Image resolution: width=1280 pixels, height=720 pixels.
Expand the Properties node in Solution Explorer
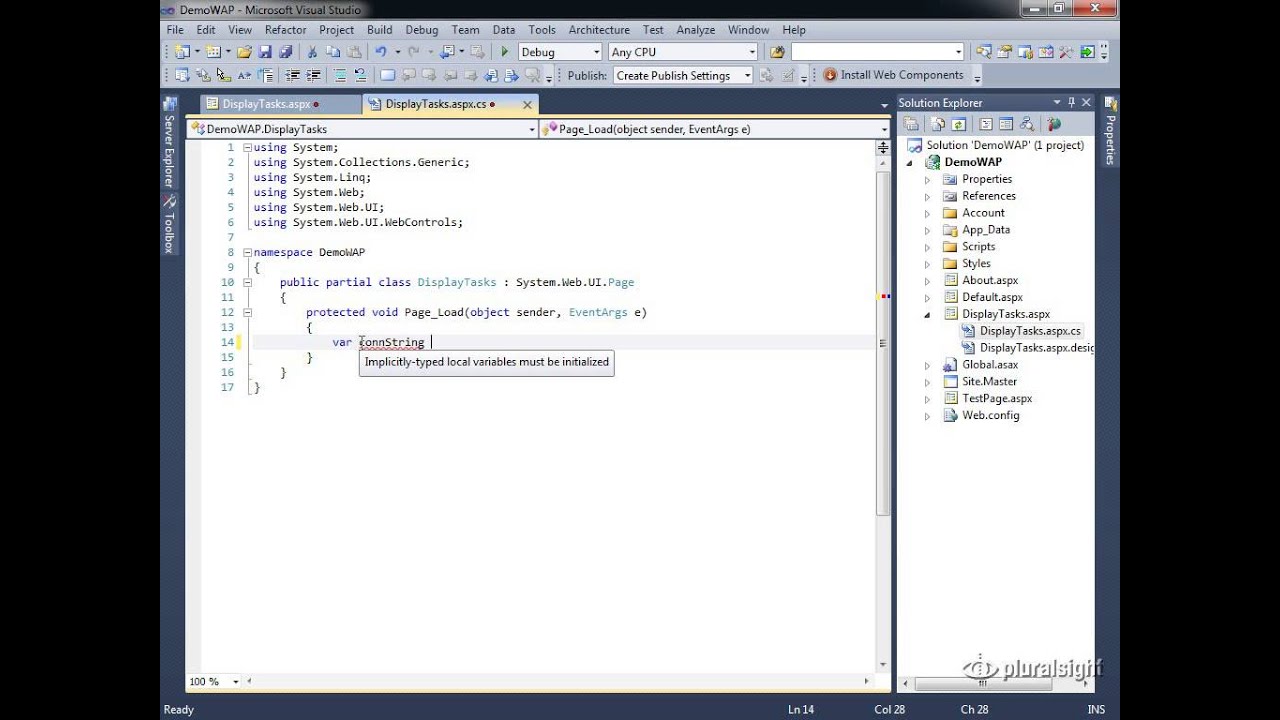927,179
